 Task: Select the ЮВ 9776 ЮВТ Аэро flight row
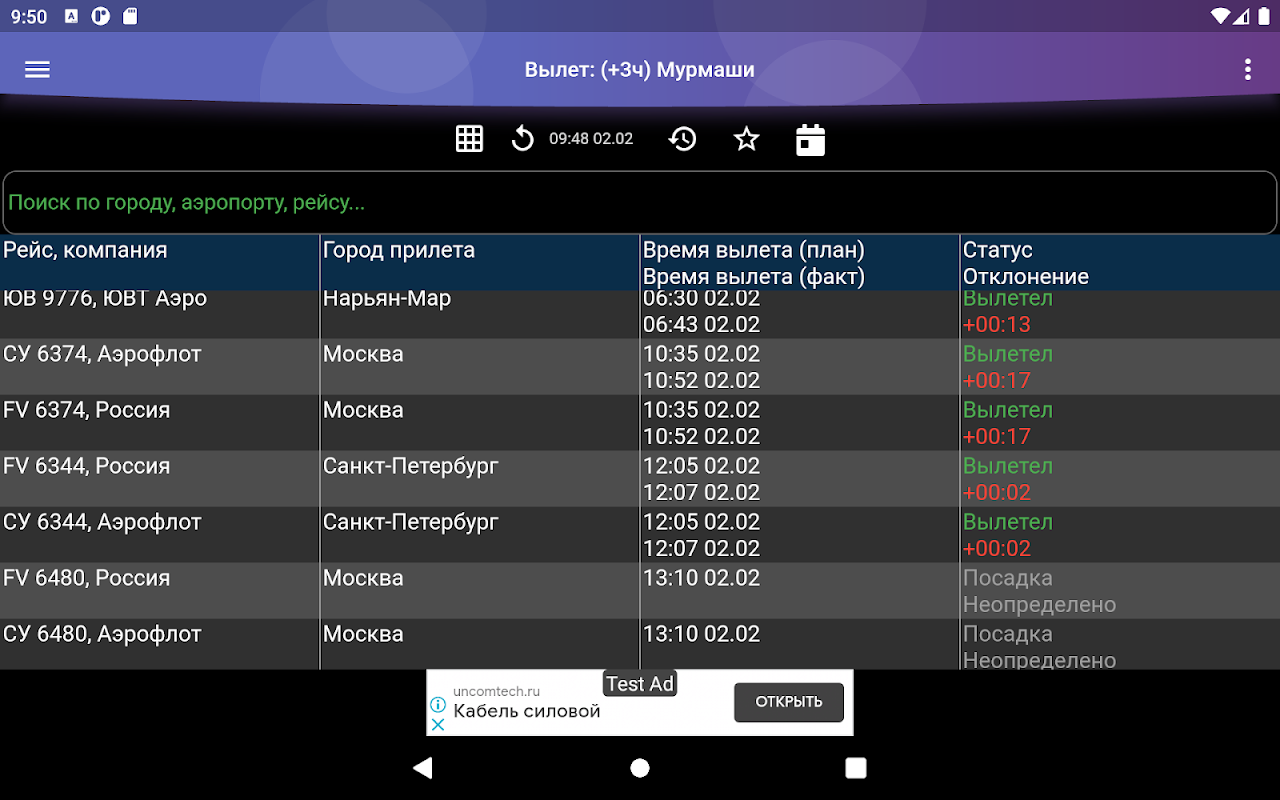(x=640, y=314)
